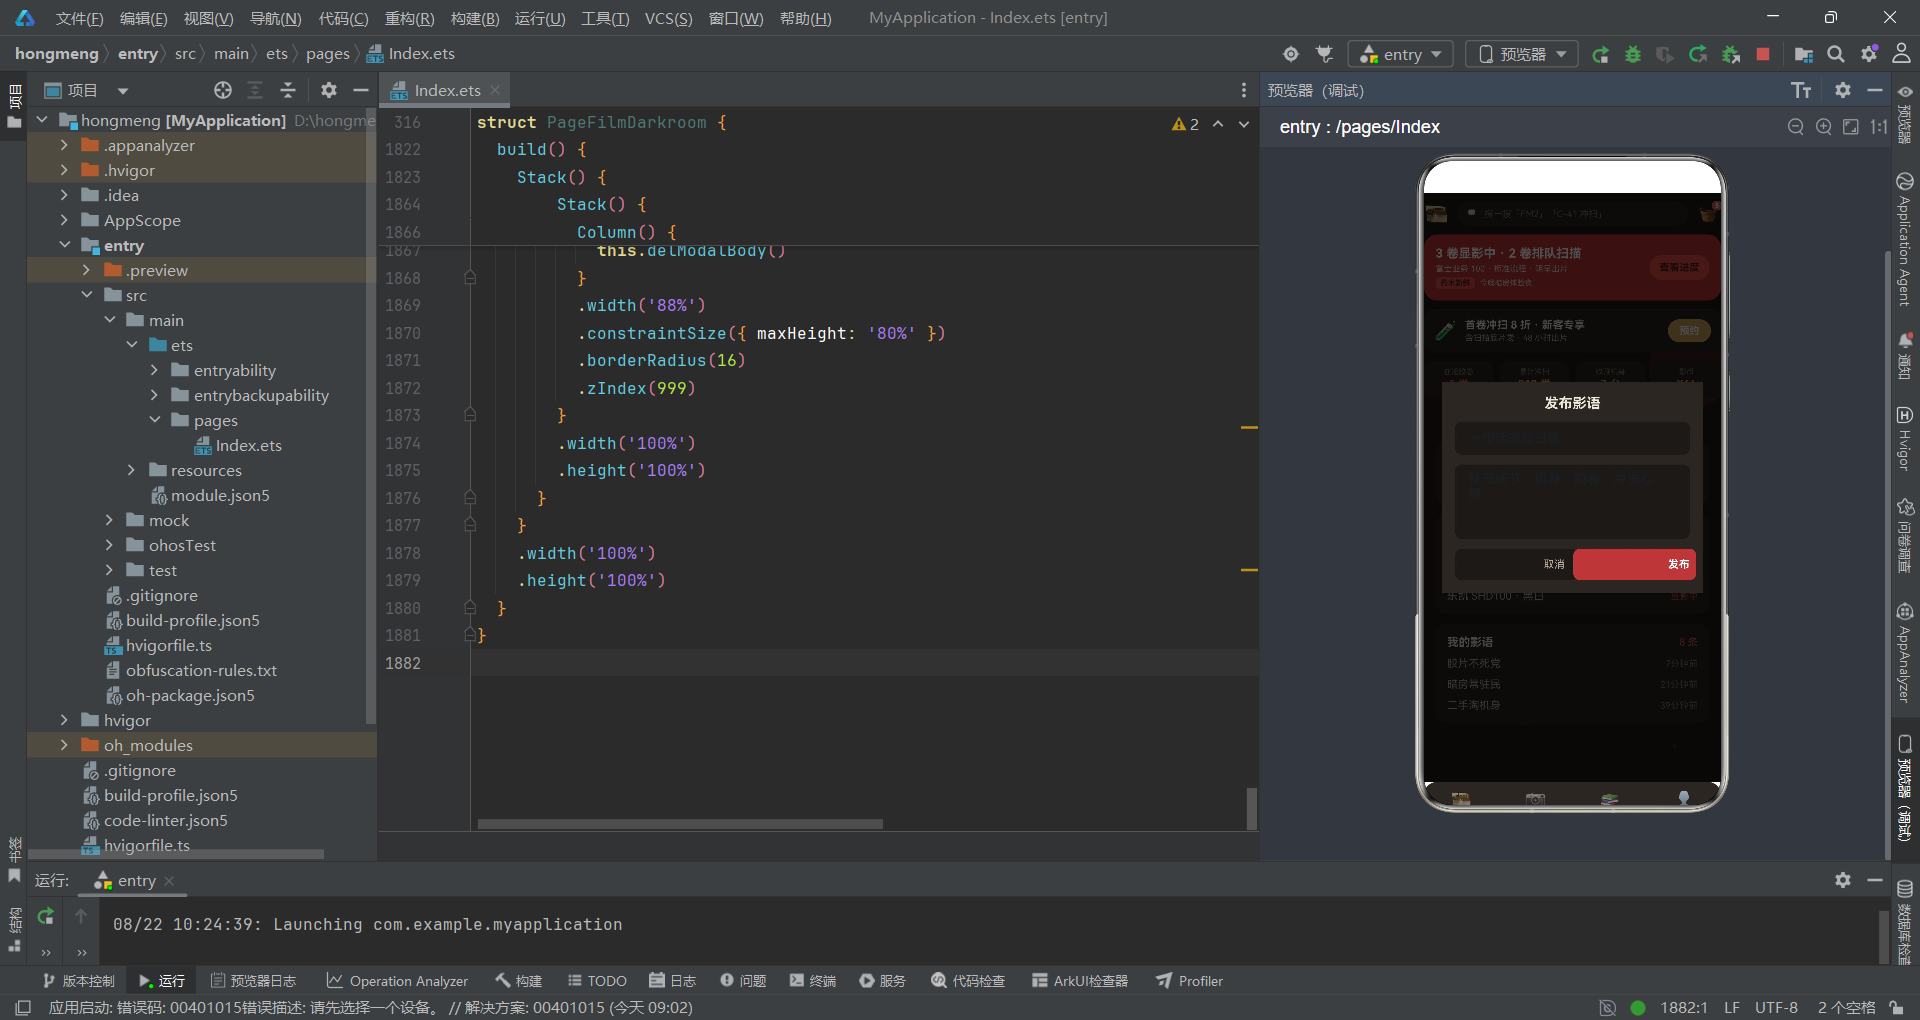
Task: Click the Run 'entry' green arrow icon
Action: pos(1601,54)
